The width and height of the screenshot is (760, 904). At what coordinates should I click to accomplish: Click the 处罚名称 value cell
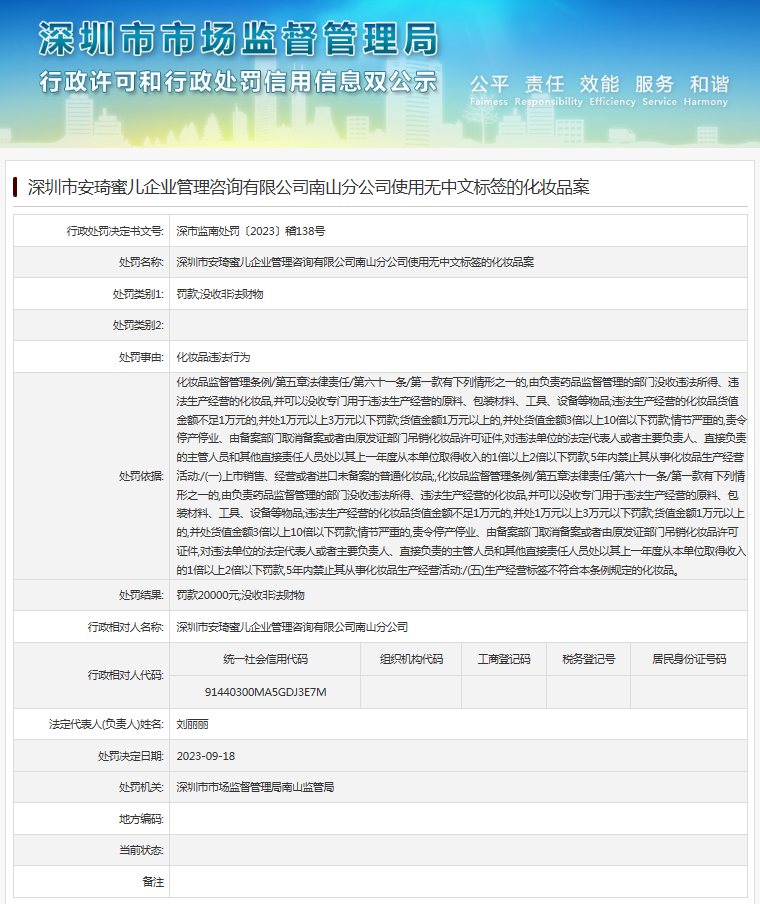(354, 262)
